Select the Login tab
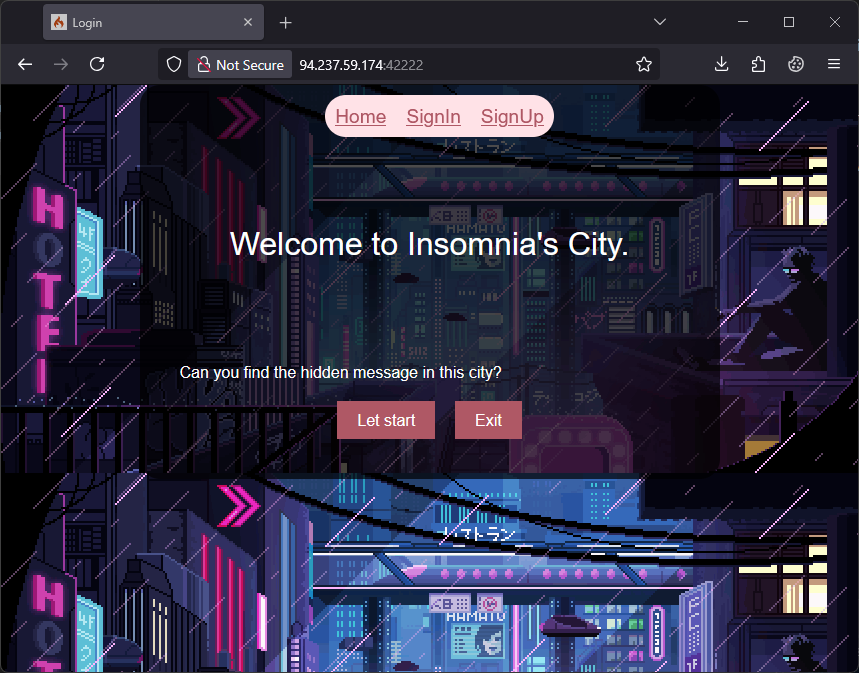The height and width of the screenshot is (673, 859). [x=140, y=22]
